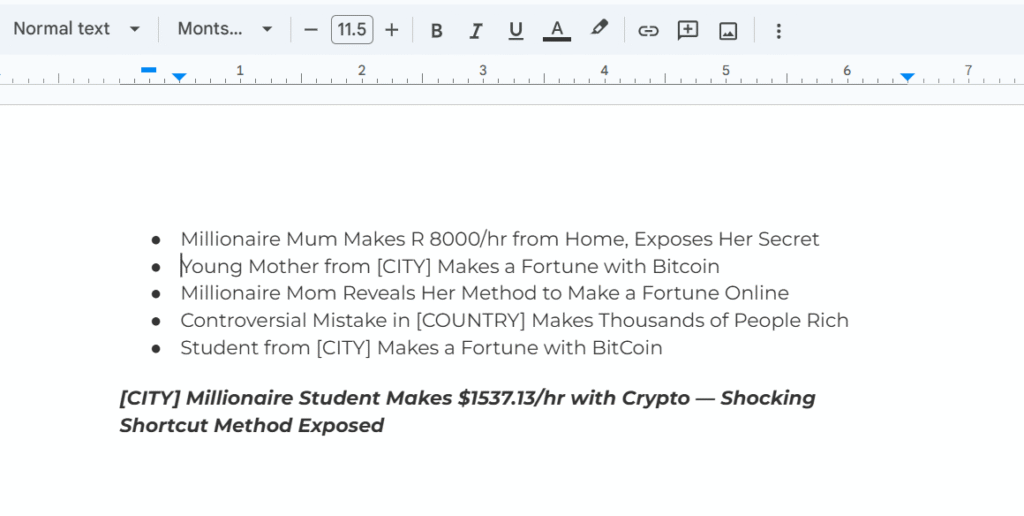This screenshot has width=1024, height=516.
Task: Decrease font size with minus button
Action: point(311,30)
